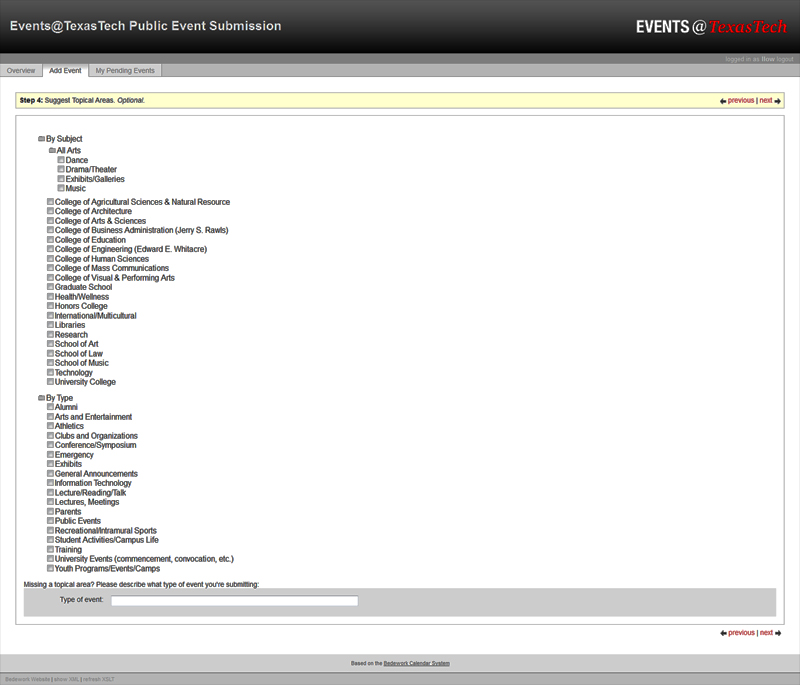Image resolution: width=800 pixels, height=685 pixels.
Task: Click the top next arrow icon
Action: (778, 101)
